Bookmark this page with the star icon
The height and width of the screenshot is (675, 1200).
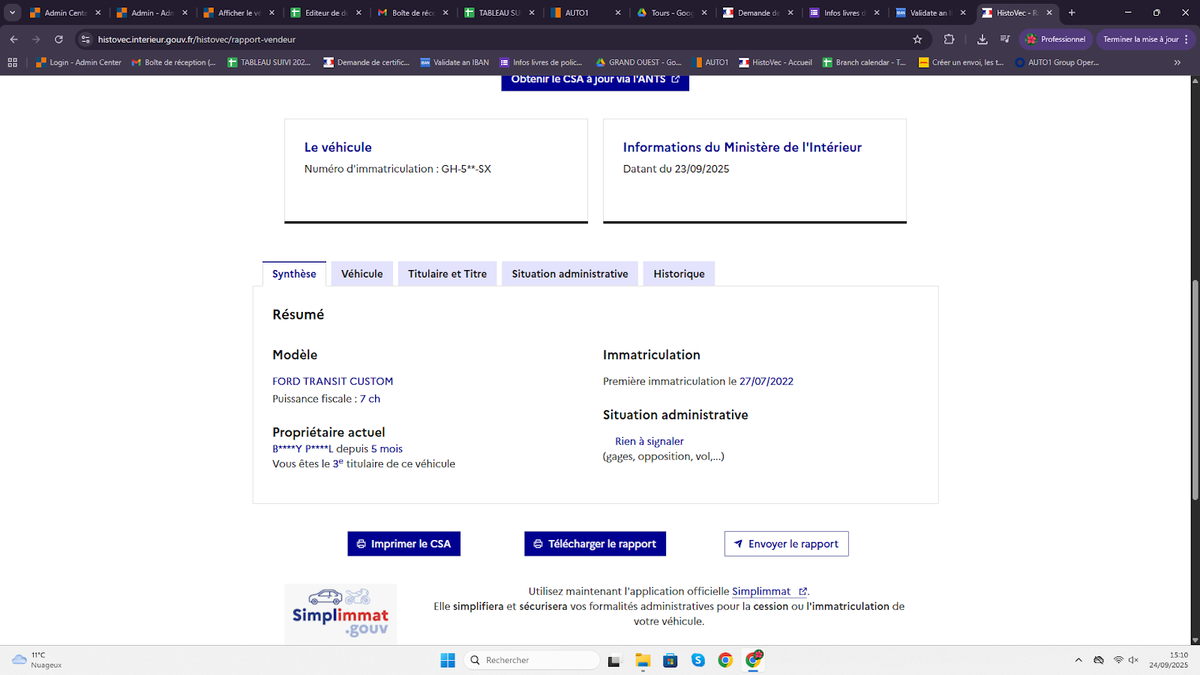click(918, 39)
